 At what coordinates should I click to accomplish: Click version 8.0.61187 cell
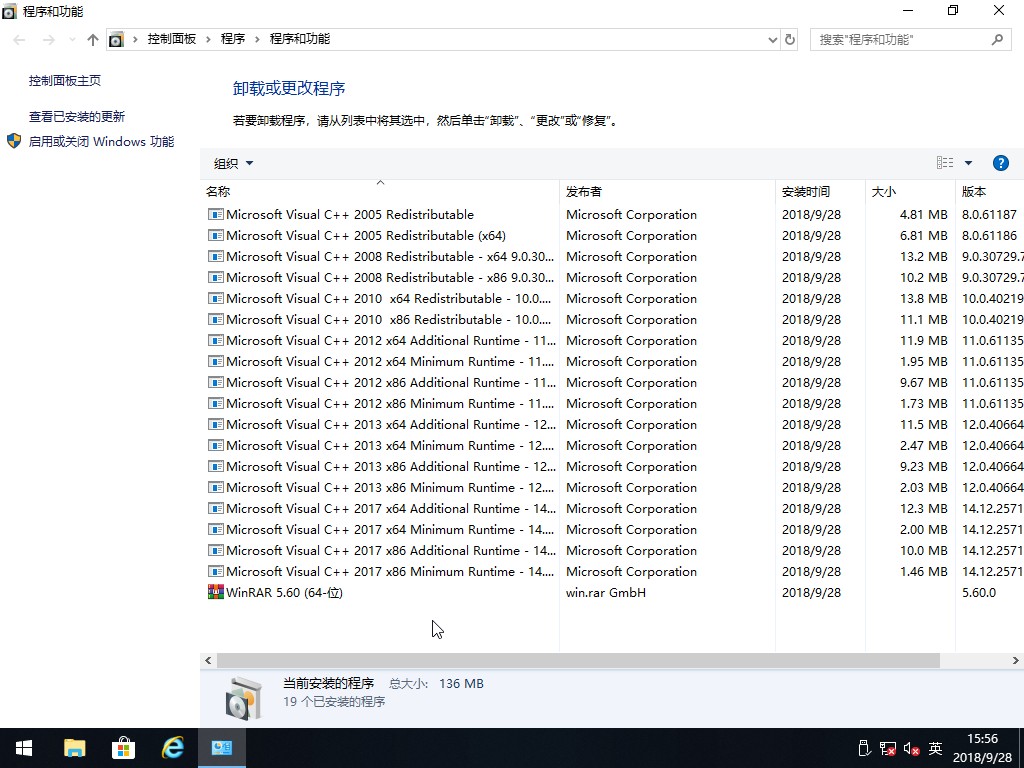click(x=989, y=214)
